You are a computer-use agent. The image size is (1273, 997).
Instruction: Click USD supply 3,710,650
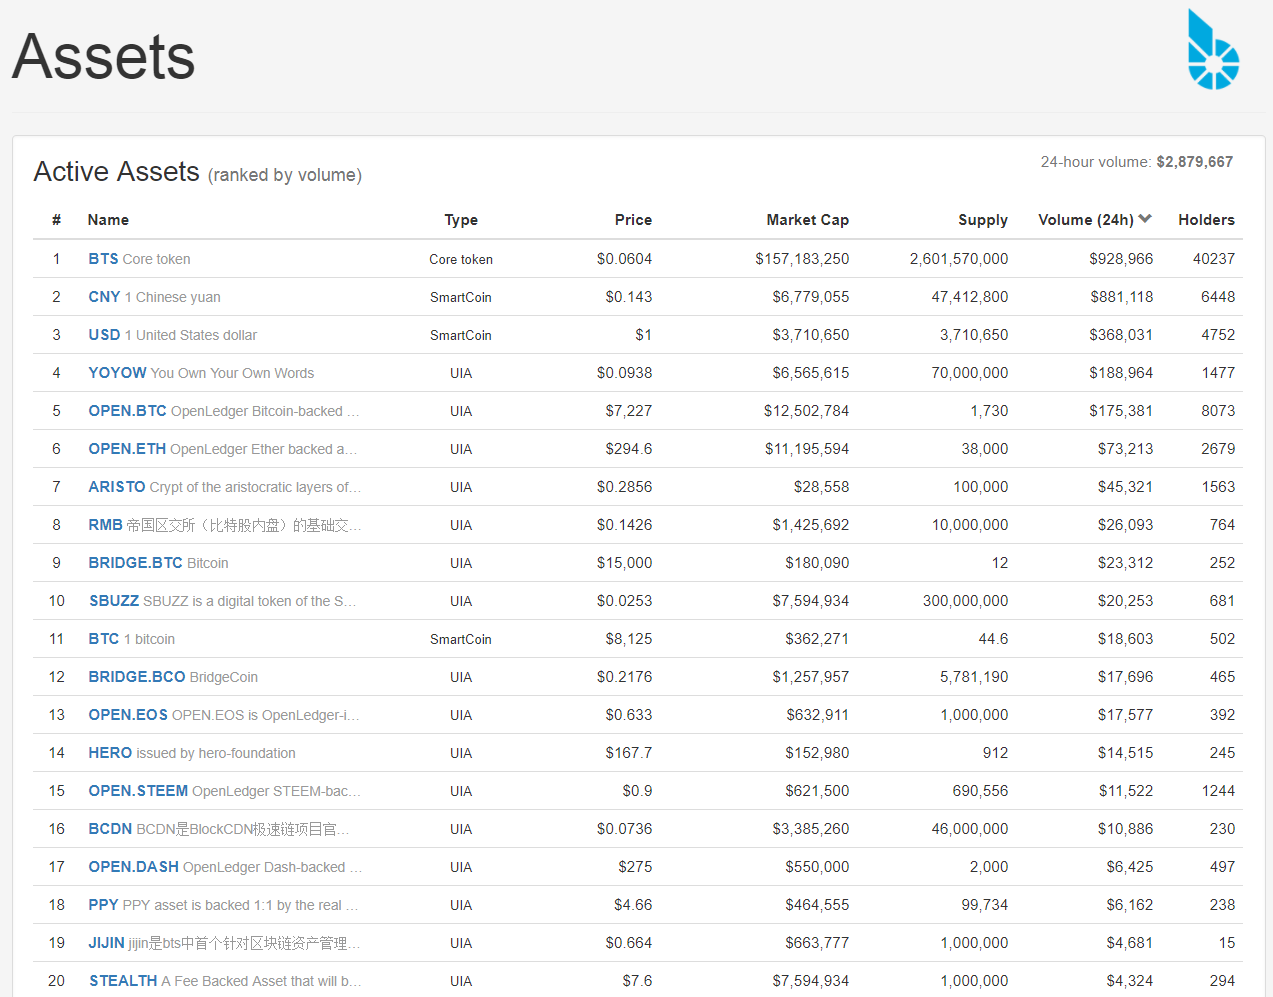pos(974,335)
